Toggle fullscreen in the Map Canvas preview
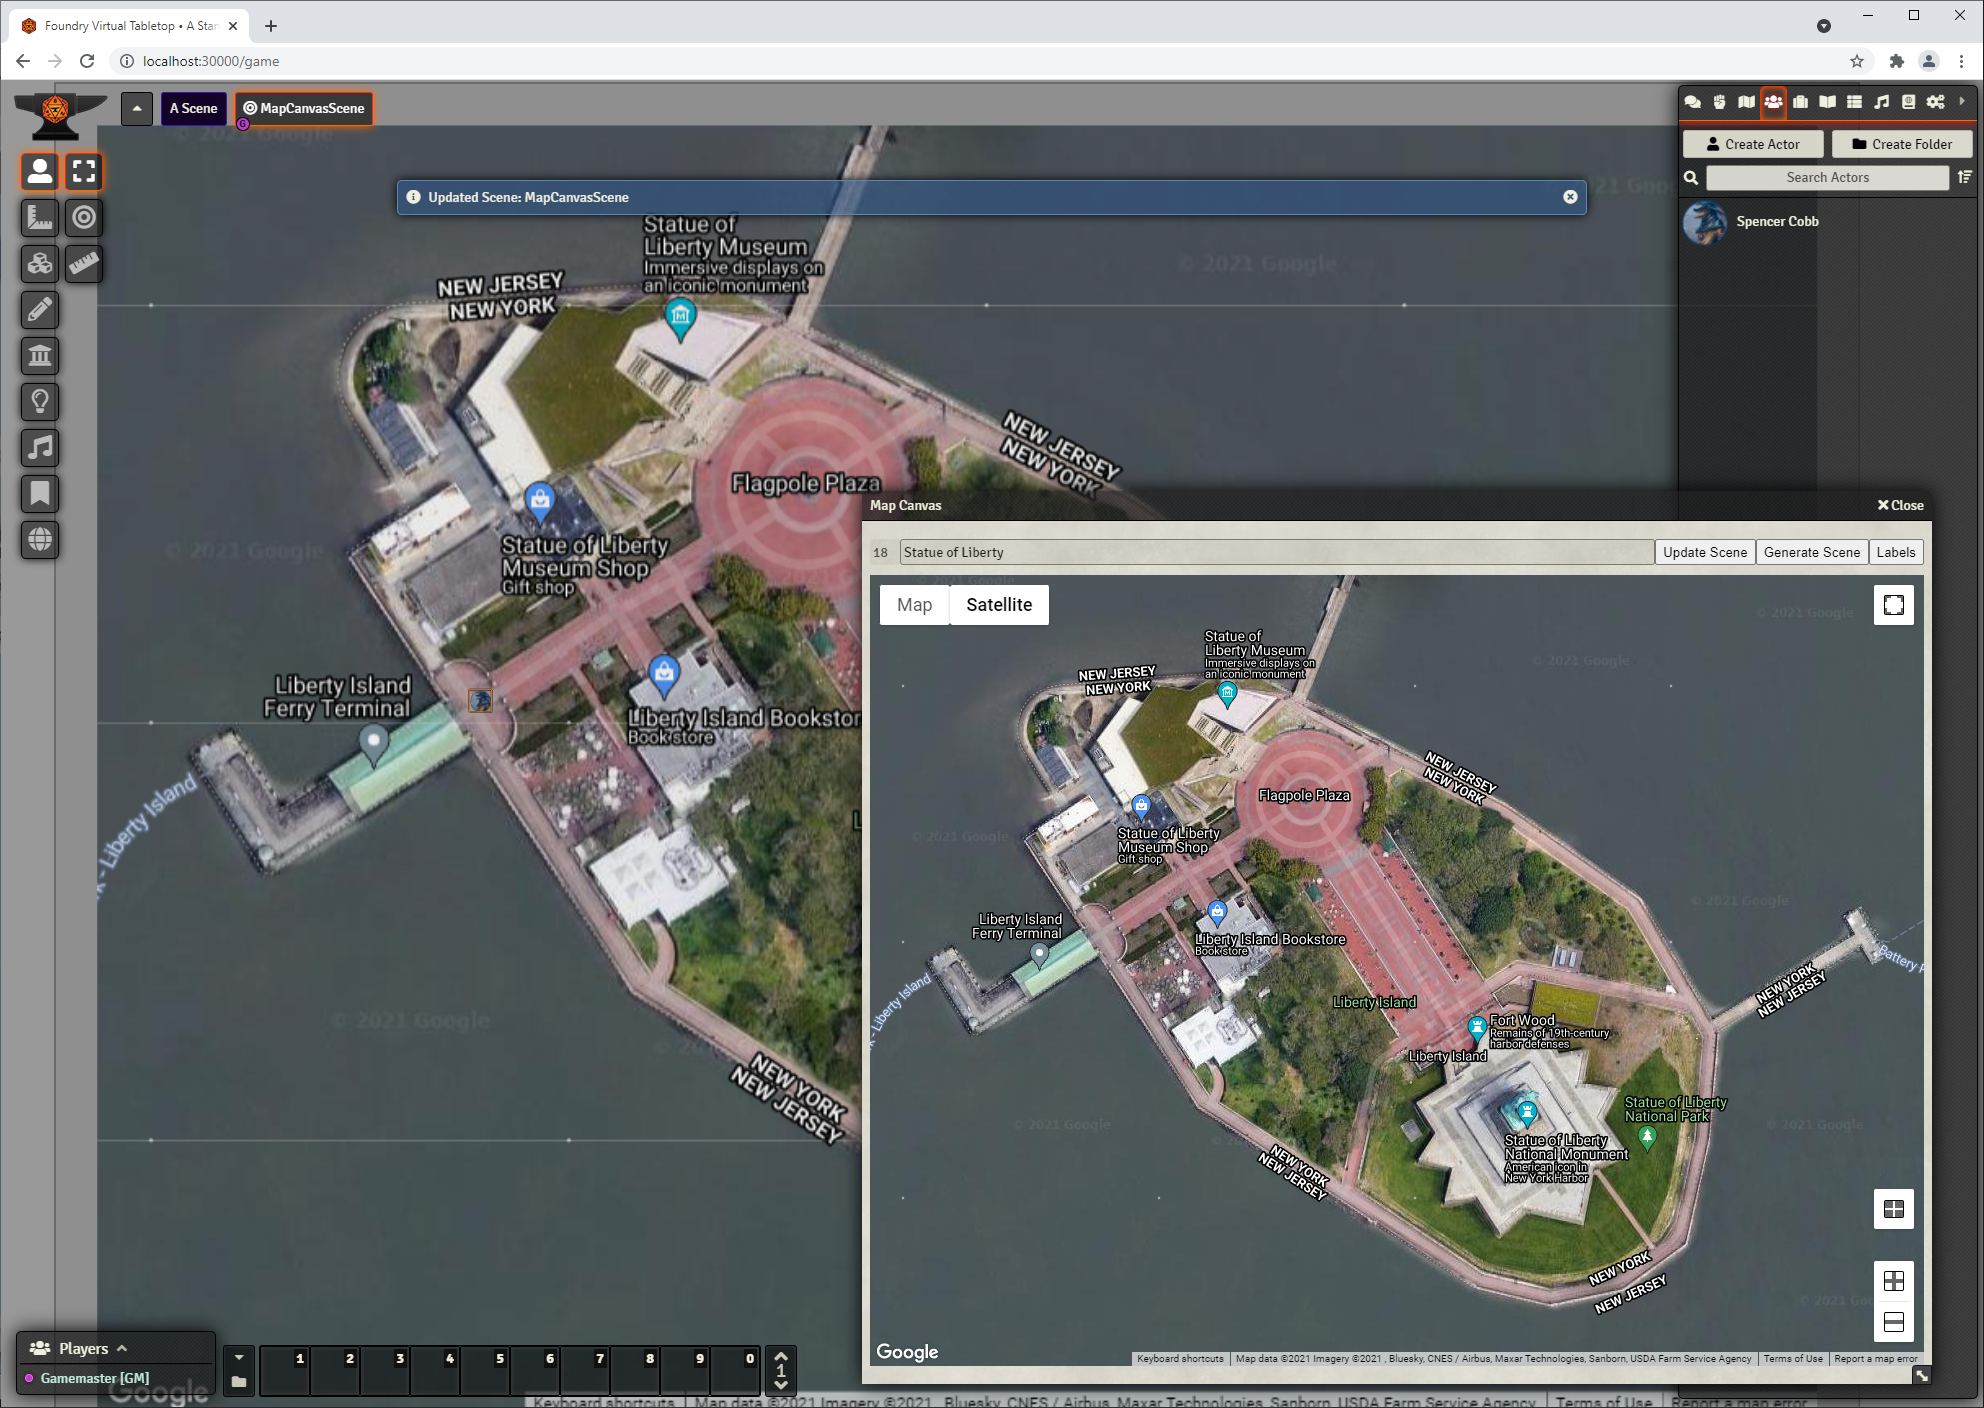 point(1894,604)
